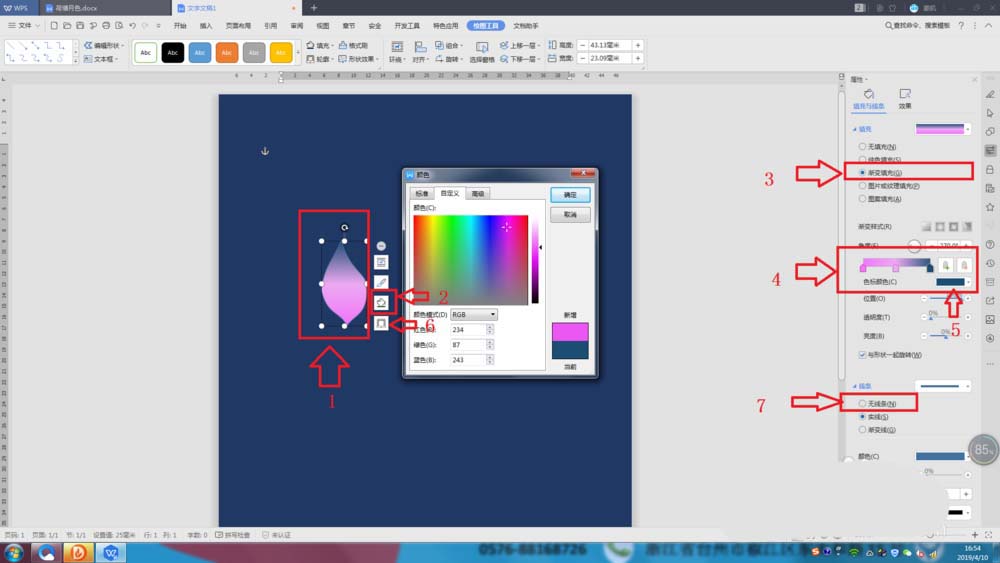The height and width of the screenshot is (563, 1000).
Task: Click the help question icon in right sidebar
Action: coord(990,245)
